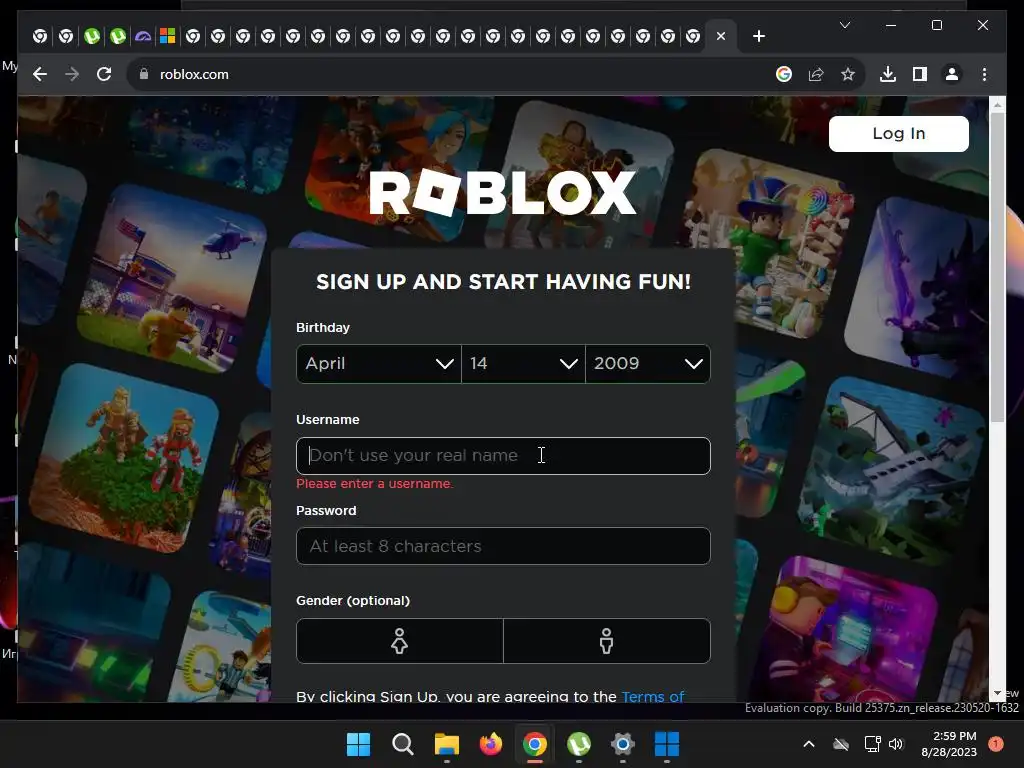Viewport: 1024px width, 768px height.
Task: Open a new browser tab
Action: [758, 37]
